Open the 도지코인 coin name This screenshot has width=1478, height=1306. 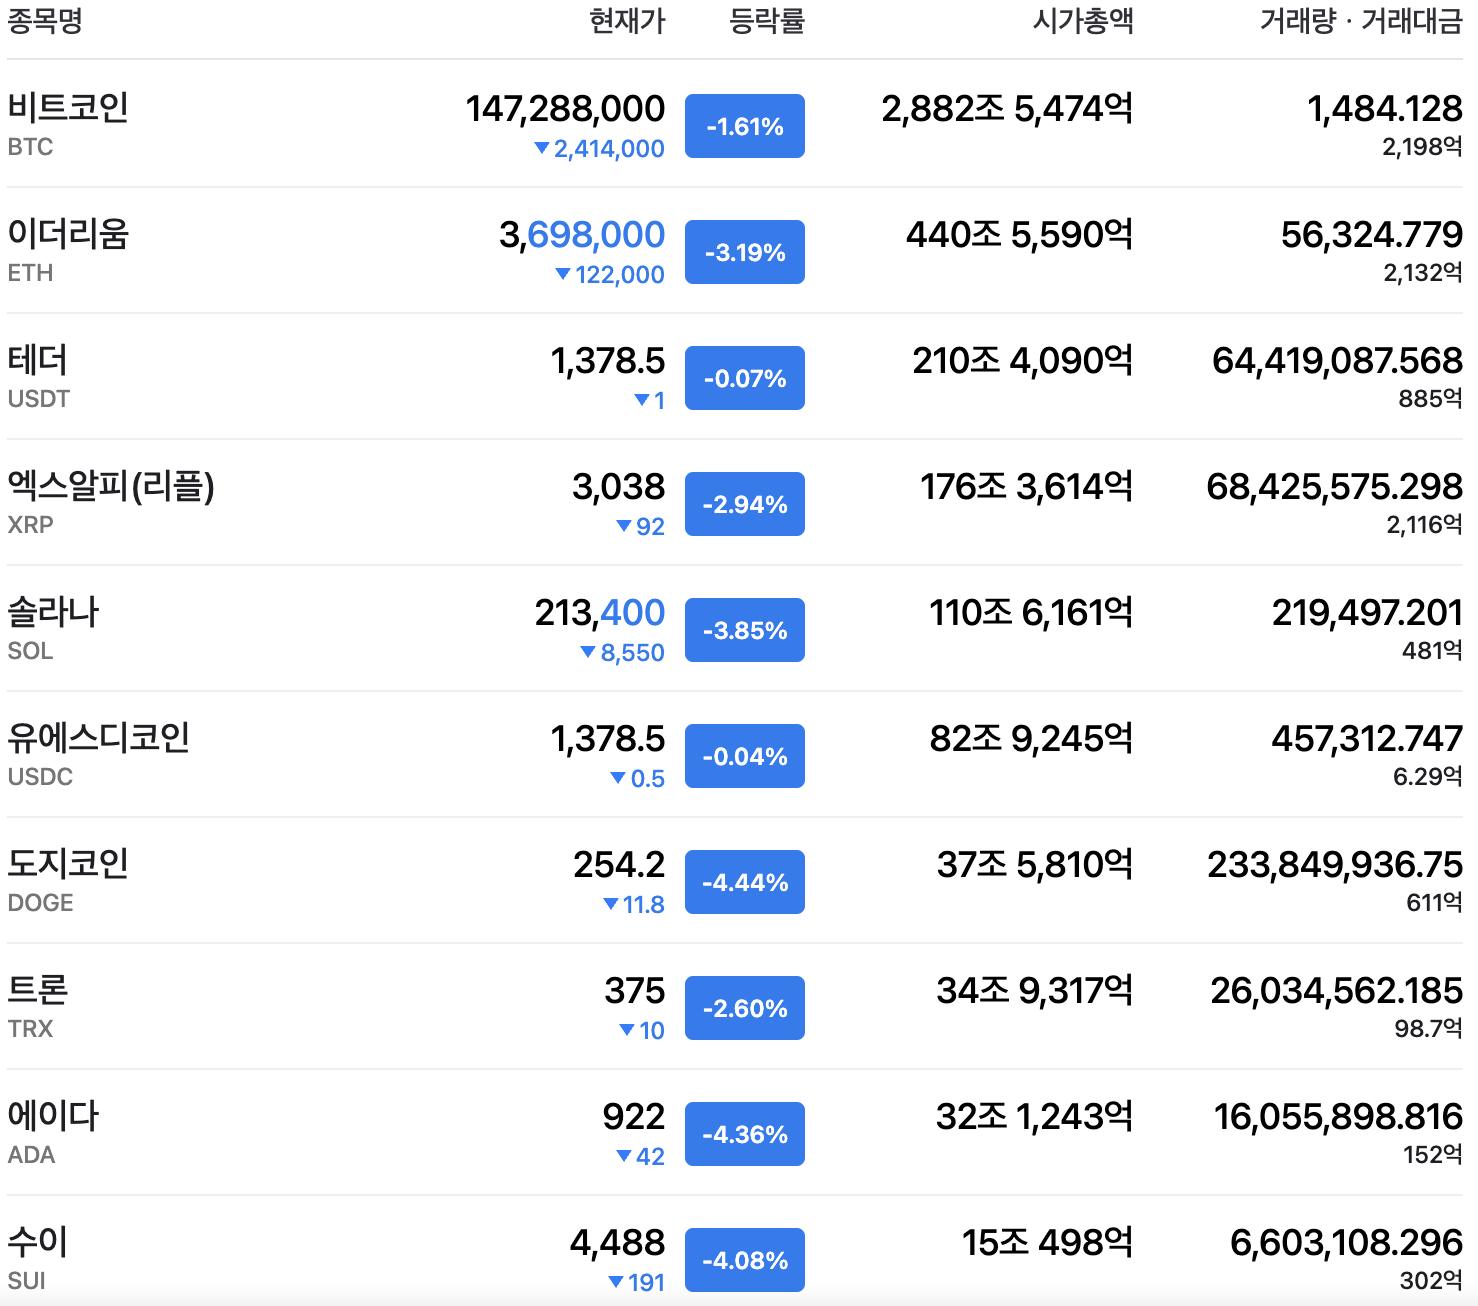[x=68, y=863]
